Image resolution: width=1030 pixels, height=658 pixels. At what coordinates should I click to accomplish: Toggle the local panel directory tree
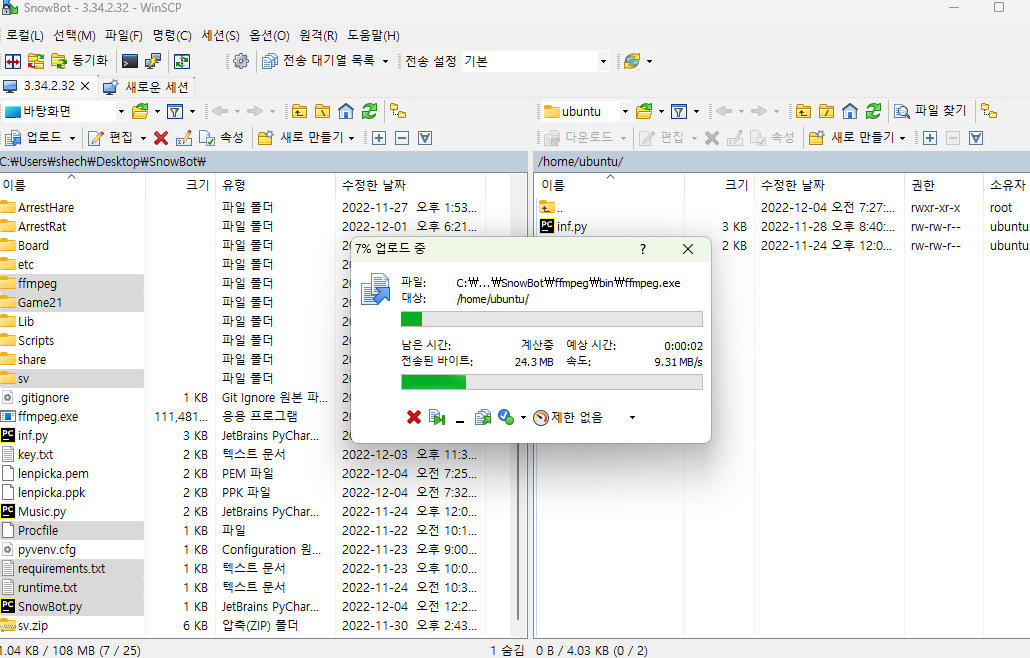click(x=398, y=112)
